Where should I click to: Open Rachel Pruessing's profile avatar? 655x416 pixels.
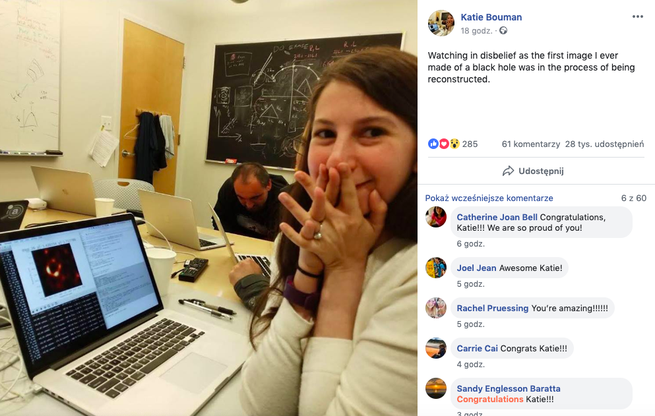[436, 308]
